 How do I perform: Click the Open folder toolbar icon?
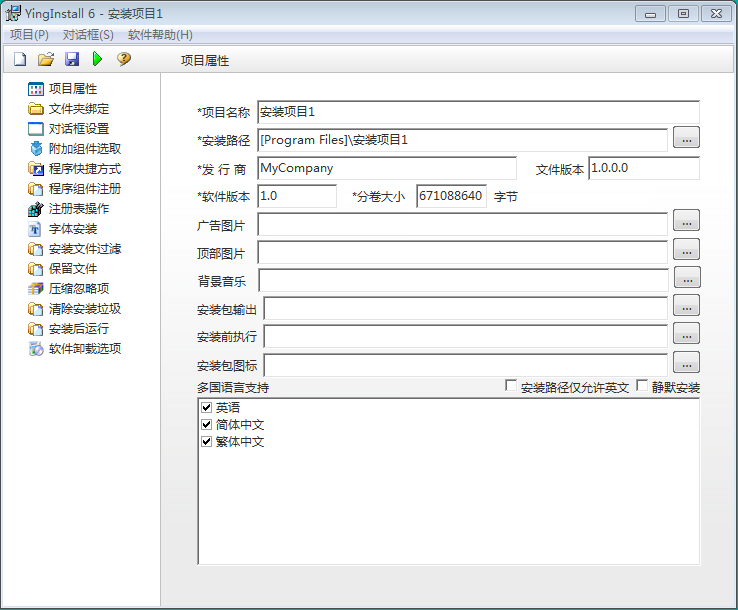46,60
